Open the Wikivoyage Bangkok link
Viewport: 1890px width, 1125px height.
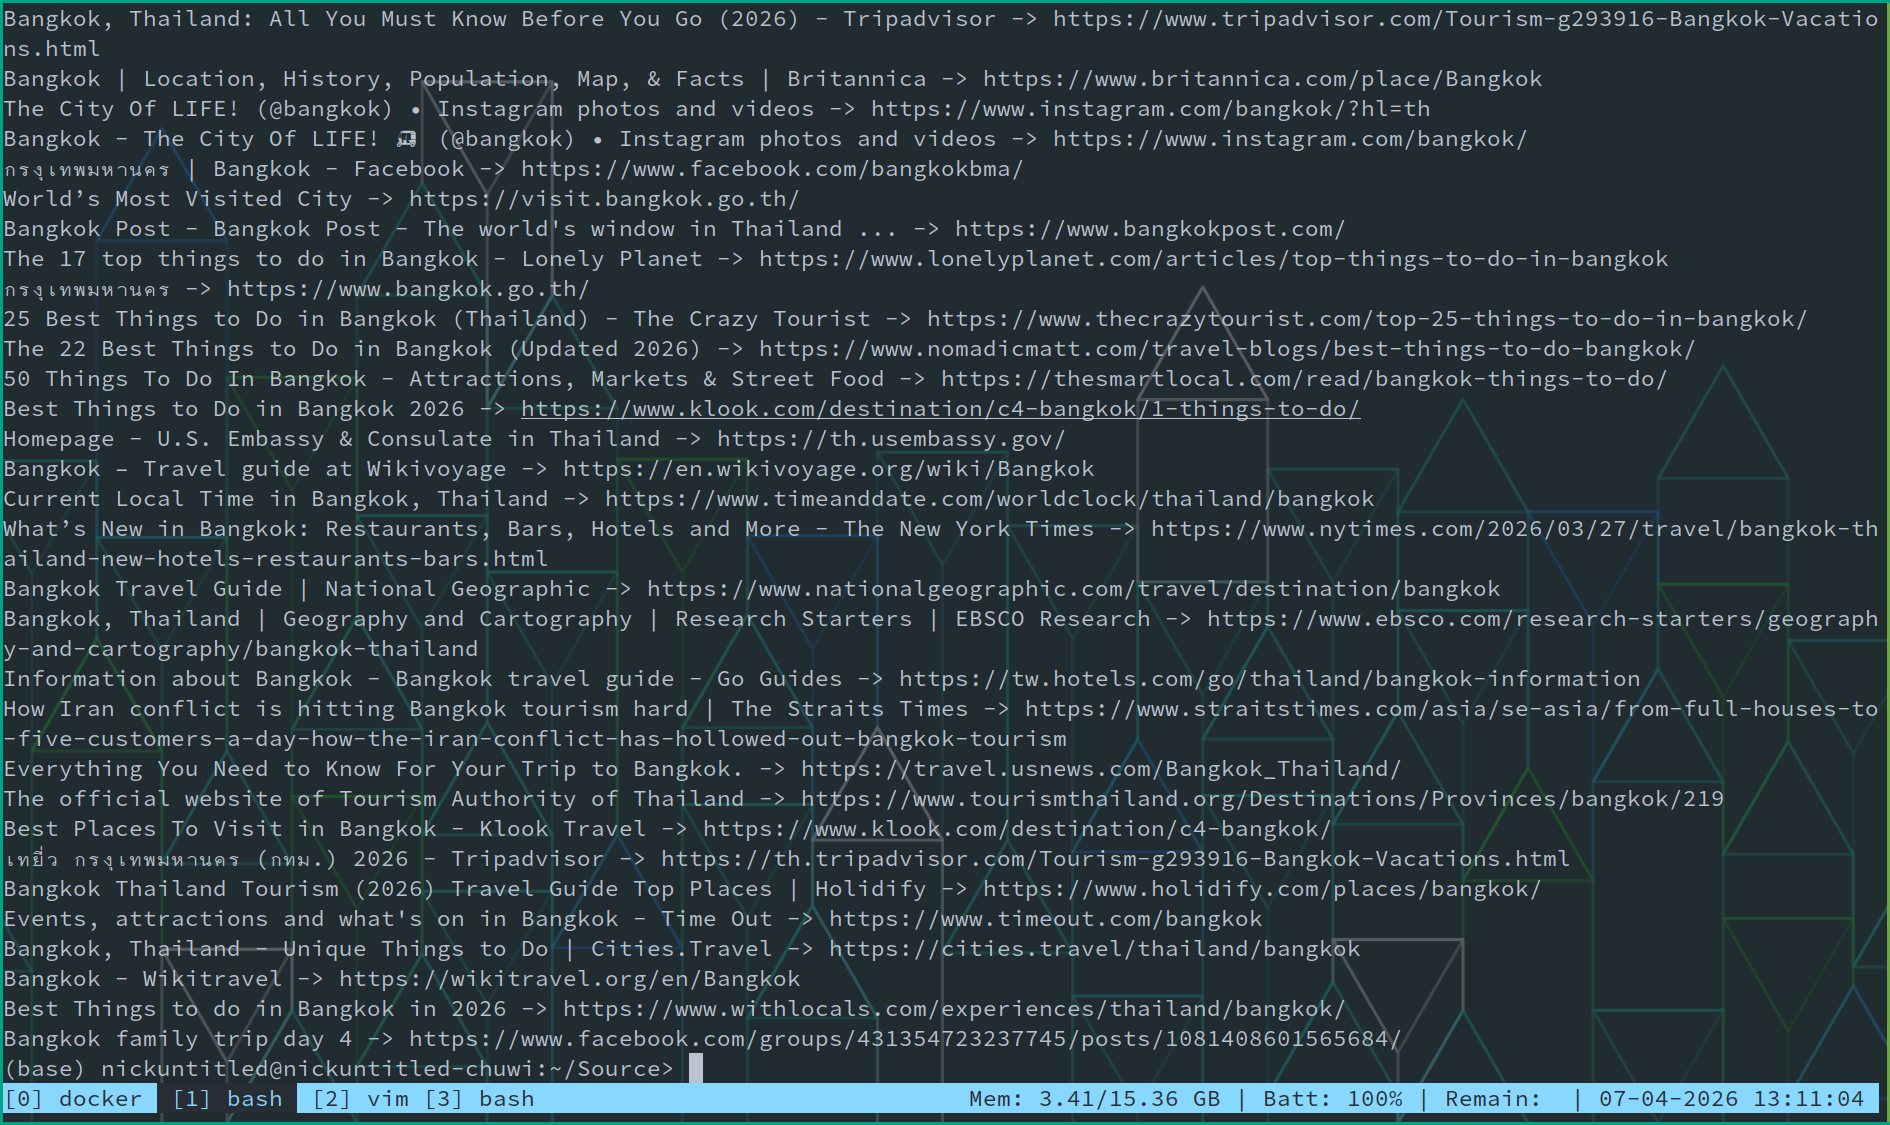(x=828, y=469)
